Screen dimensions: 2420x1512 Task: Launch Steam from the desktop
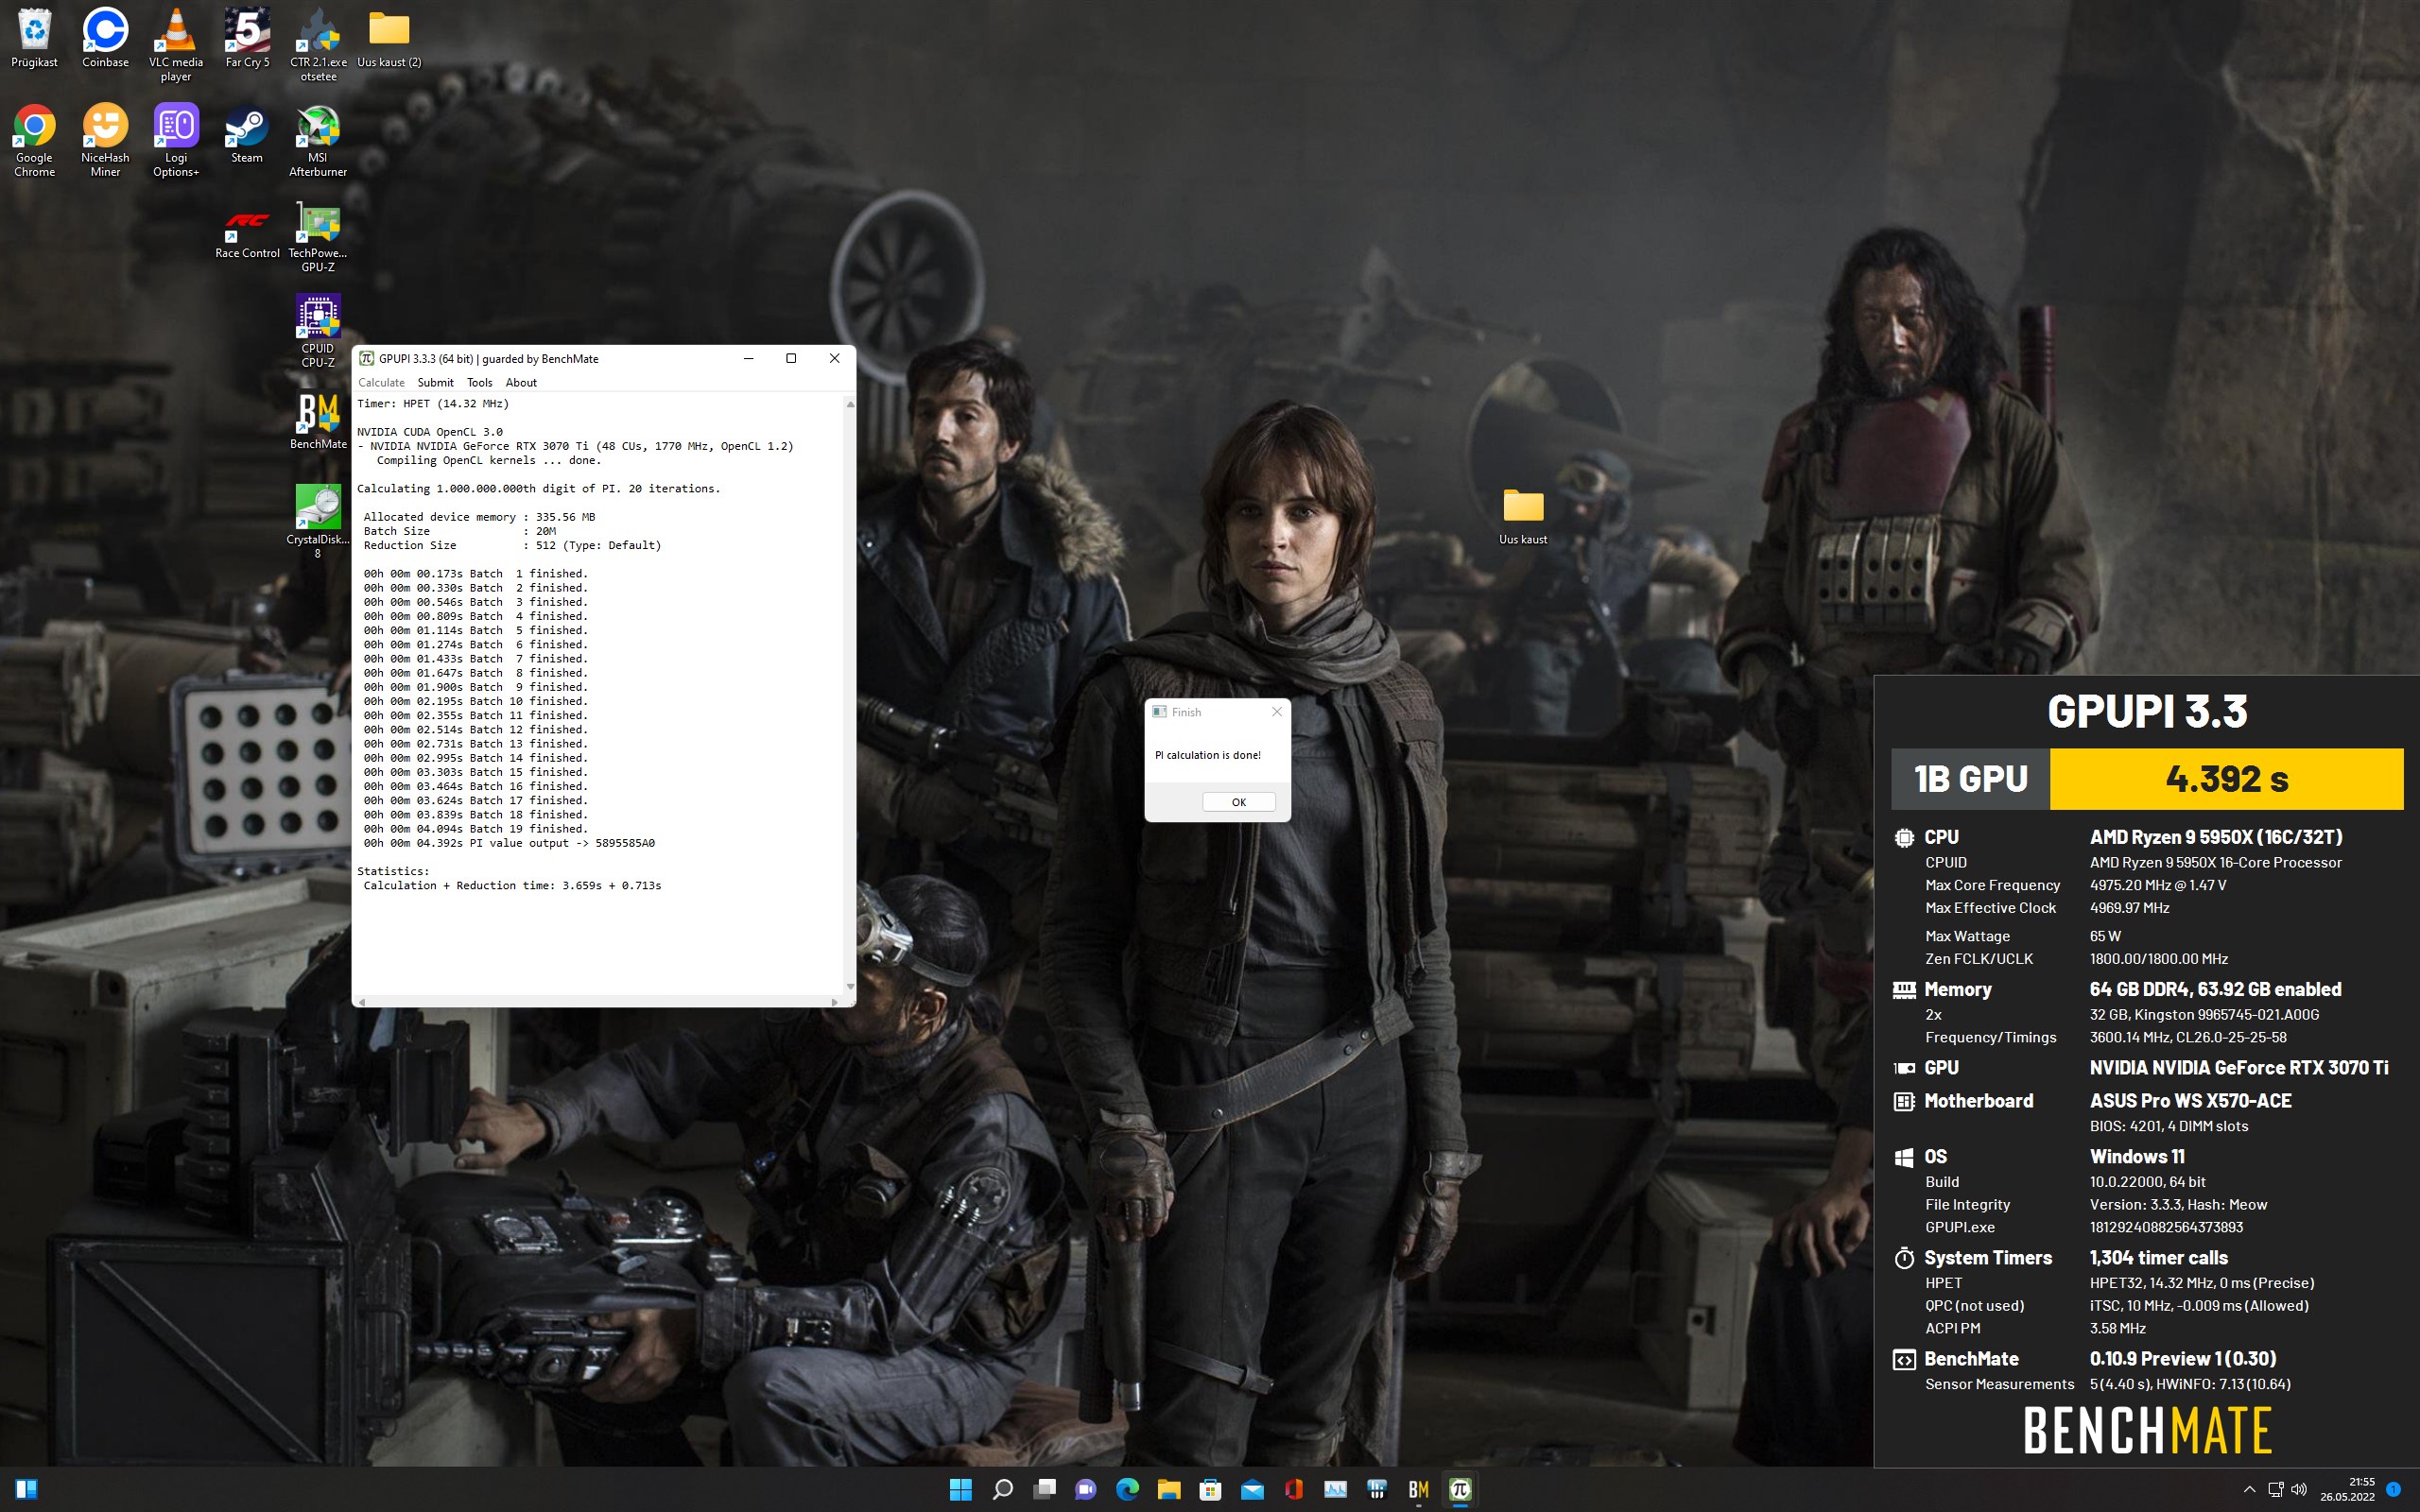pyautogui.click(x=247, y=133)
